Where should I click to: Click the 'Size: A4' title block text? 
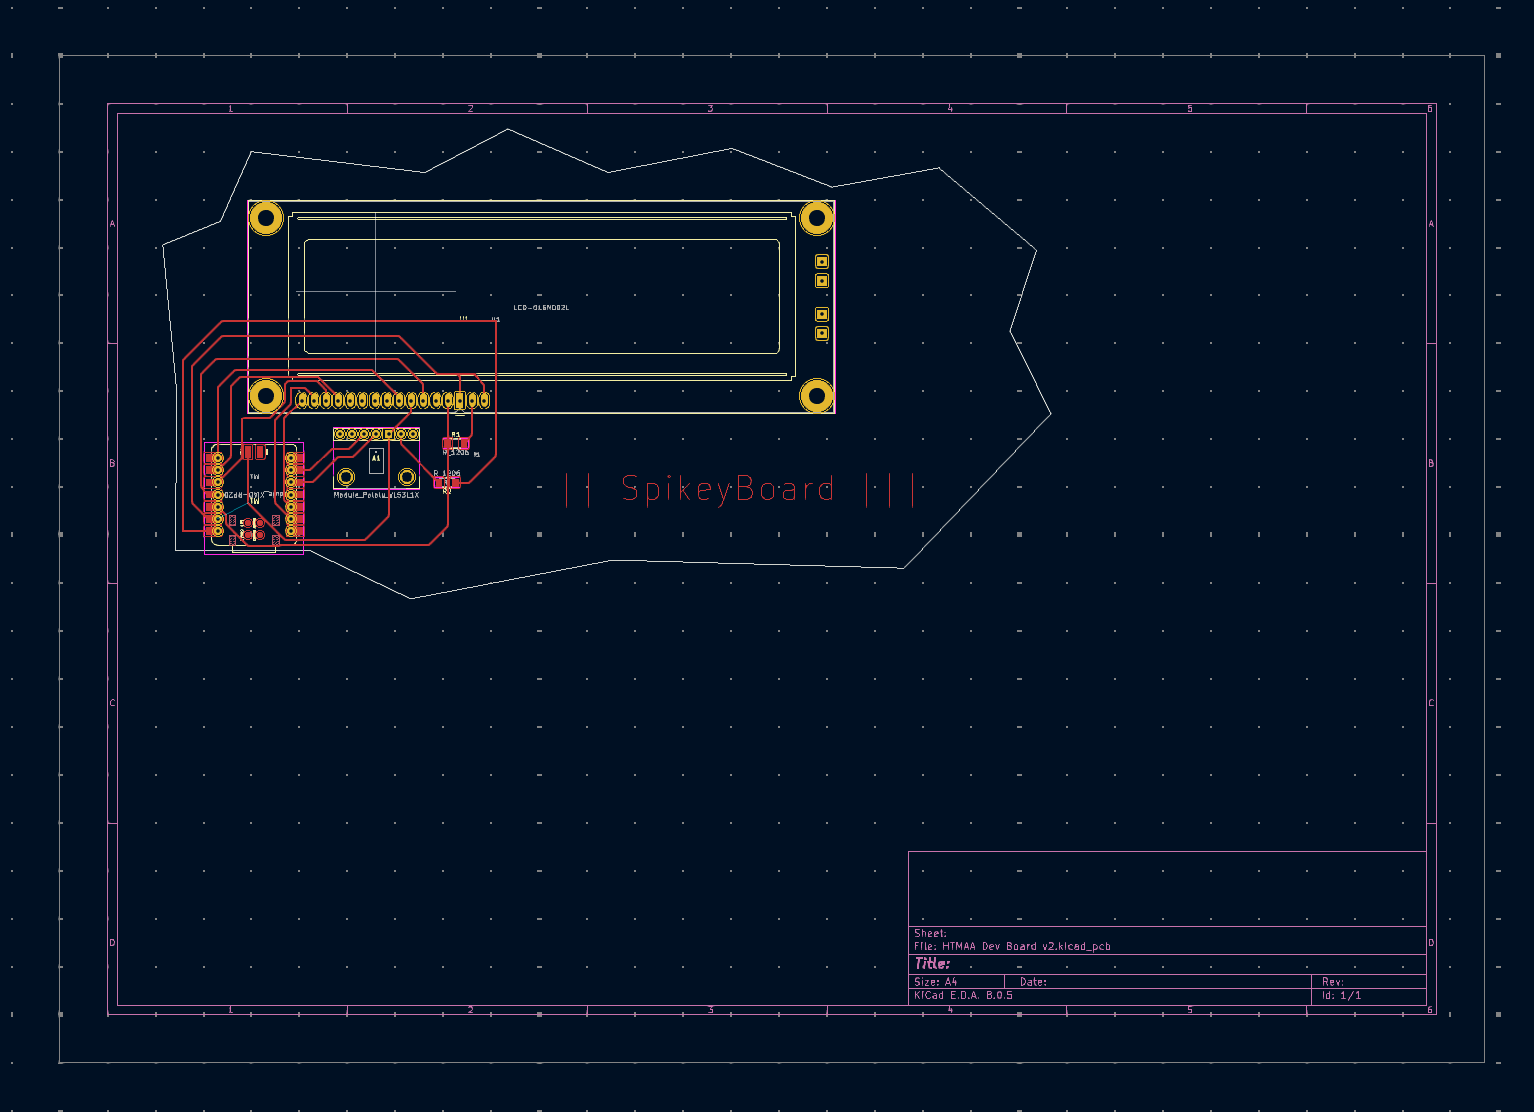(x=936, y=982)
